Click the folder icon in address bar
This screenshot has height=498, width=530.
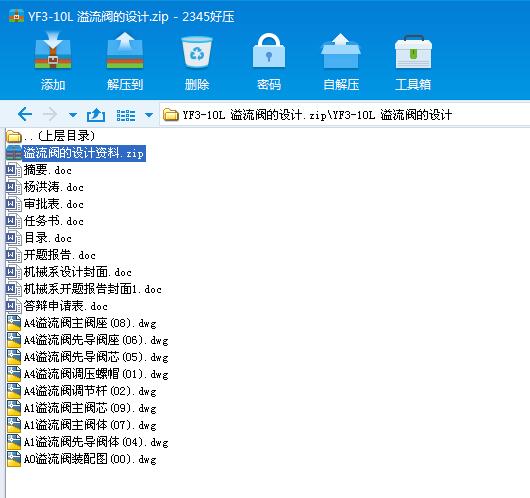[x=171, y=115]
